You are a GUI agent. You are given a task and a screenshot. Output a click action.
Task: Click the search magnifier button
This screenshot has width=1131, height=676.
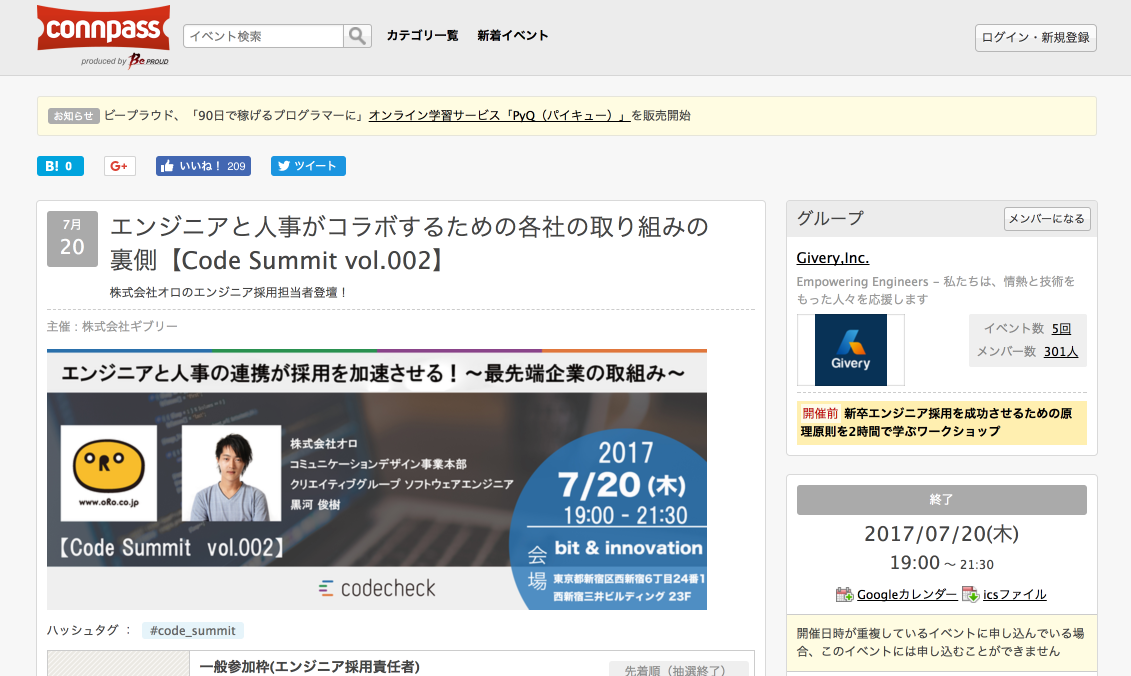[358, 36]
